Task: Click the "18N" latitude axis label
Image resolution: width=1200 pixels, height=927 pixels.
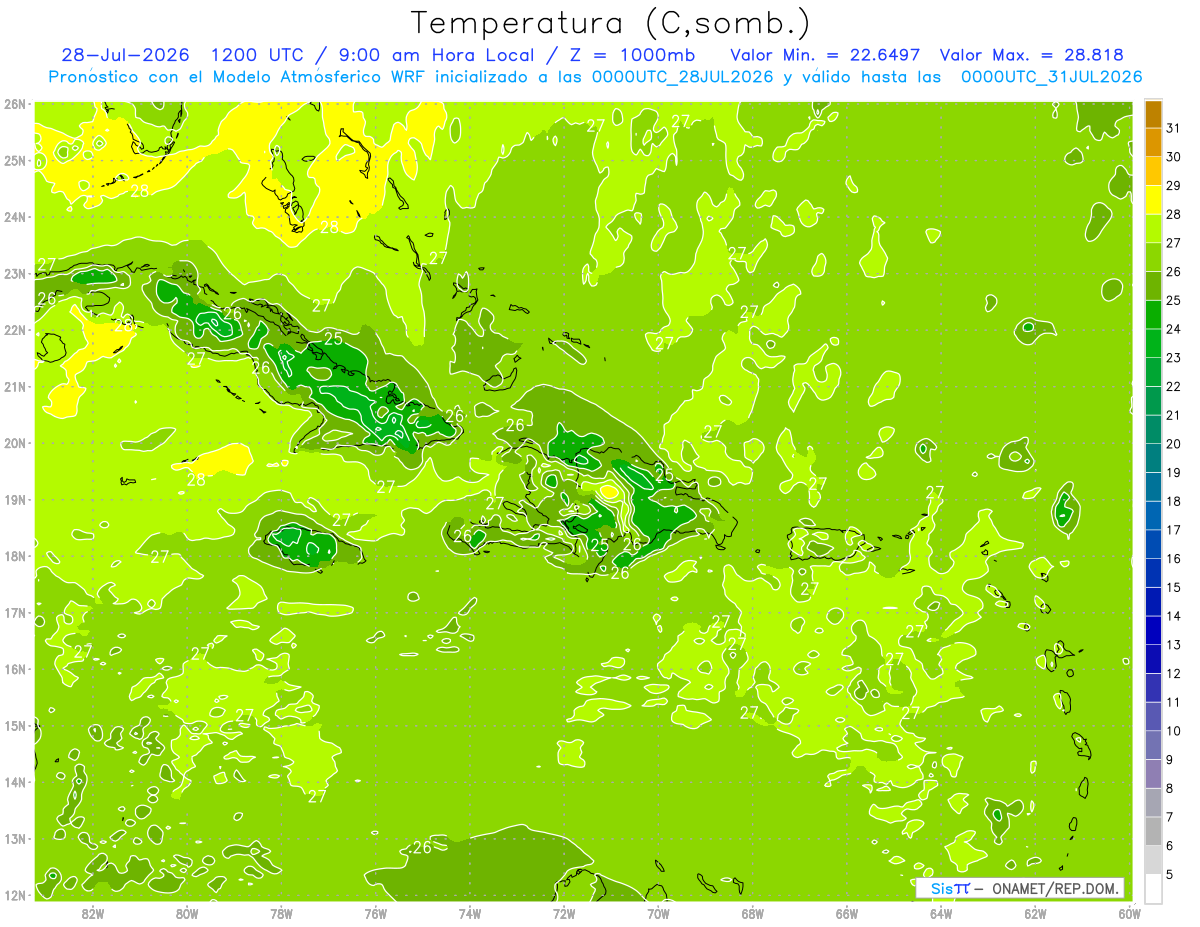Action: tap(15, 556)
